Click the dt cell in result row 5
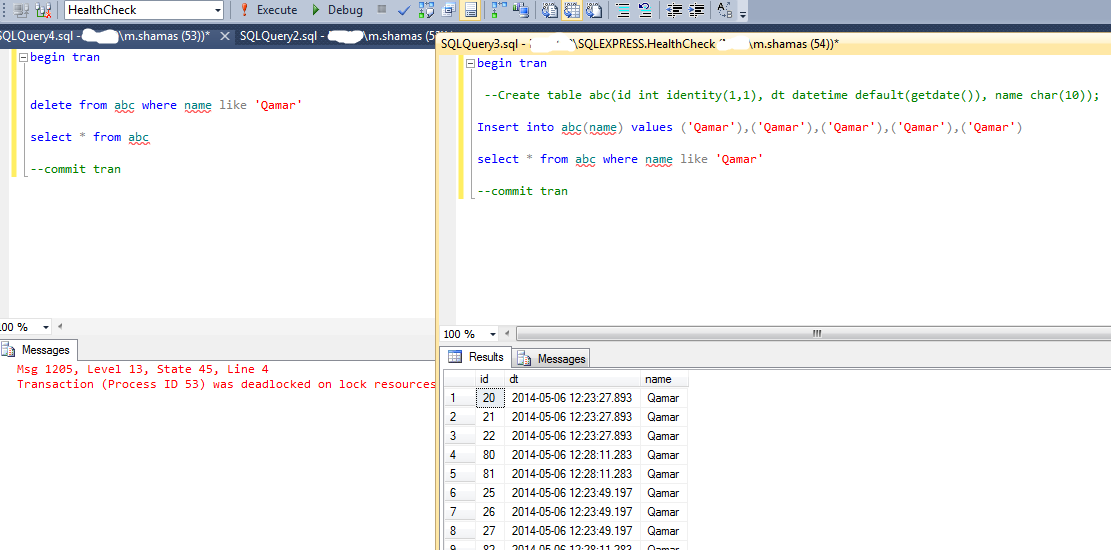The image size is (1111, 551). [x=573, y=474]
